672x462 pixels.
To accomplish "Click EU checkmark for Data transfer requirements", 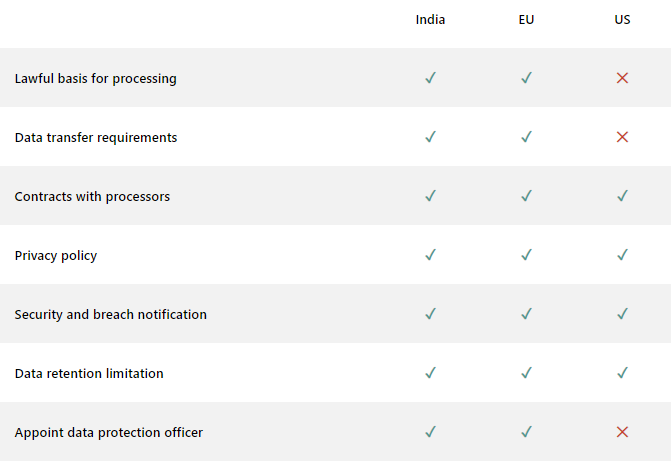I will click(x=526, y=137).
